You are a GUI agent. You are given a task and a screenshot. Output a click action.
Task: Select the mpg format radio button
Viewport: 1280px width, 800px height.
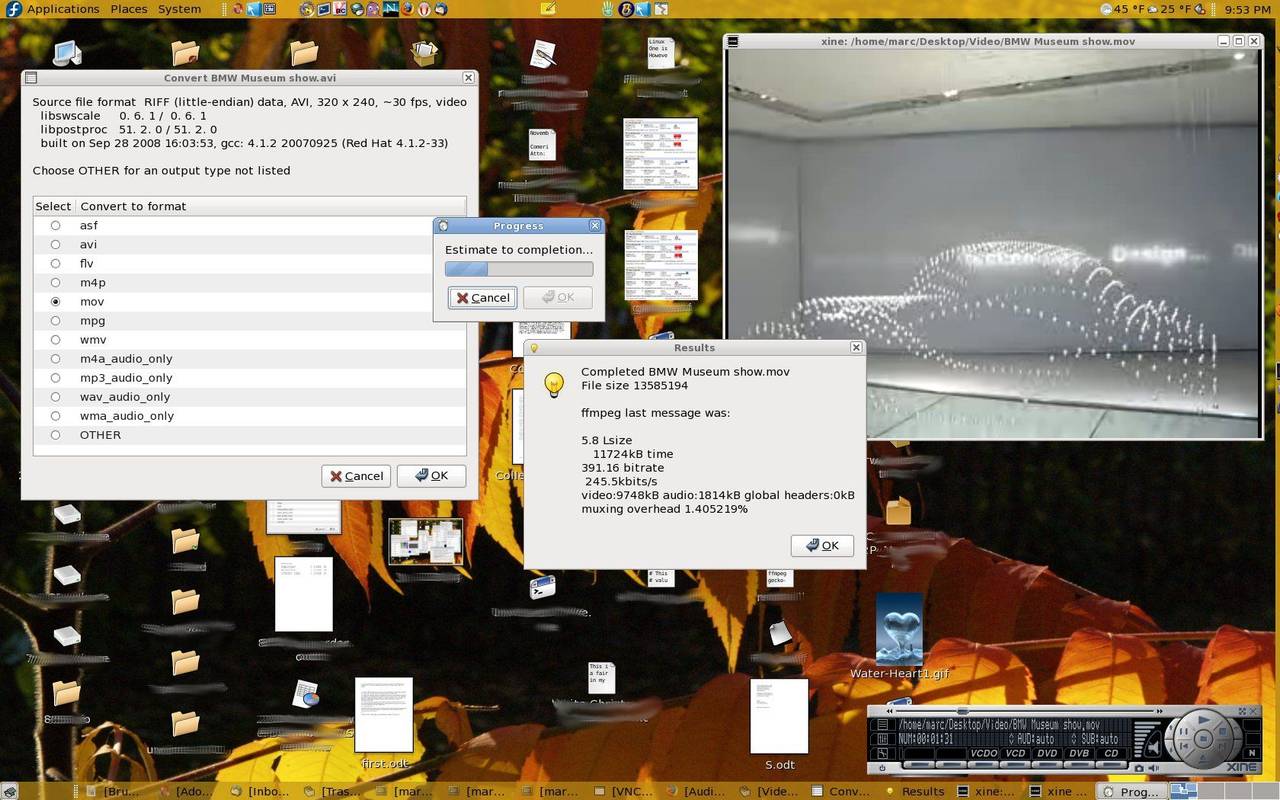55,320
